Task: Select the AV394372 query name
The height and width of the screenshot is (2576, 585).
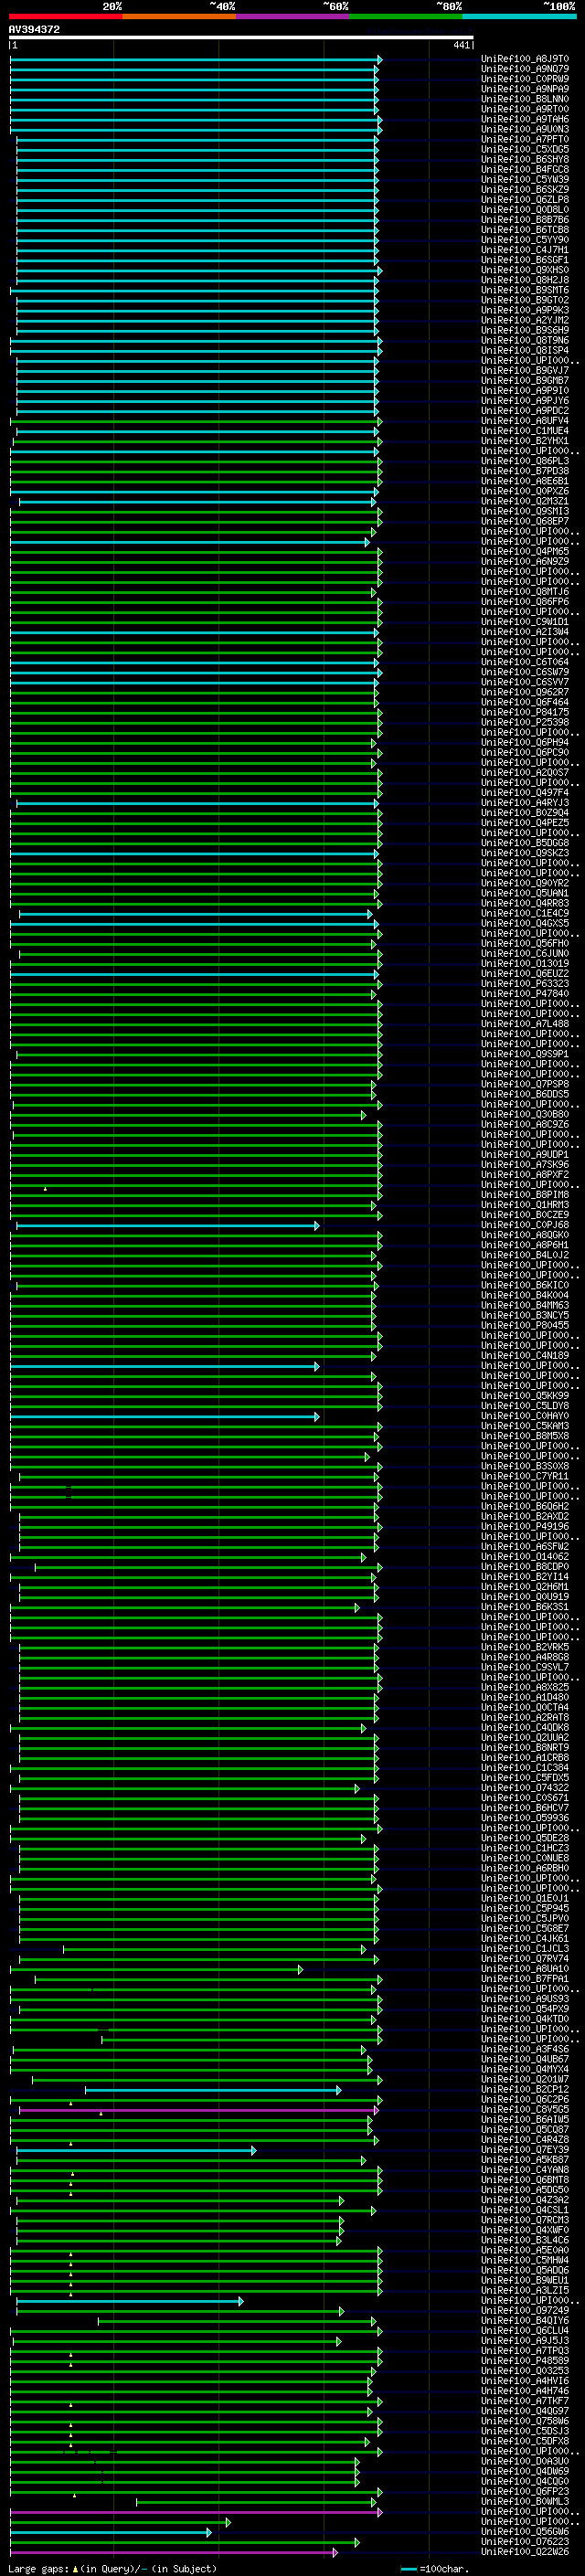Action: click(x=34, y=29)
